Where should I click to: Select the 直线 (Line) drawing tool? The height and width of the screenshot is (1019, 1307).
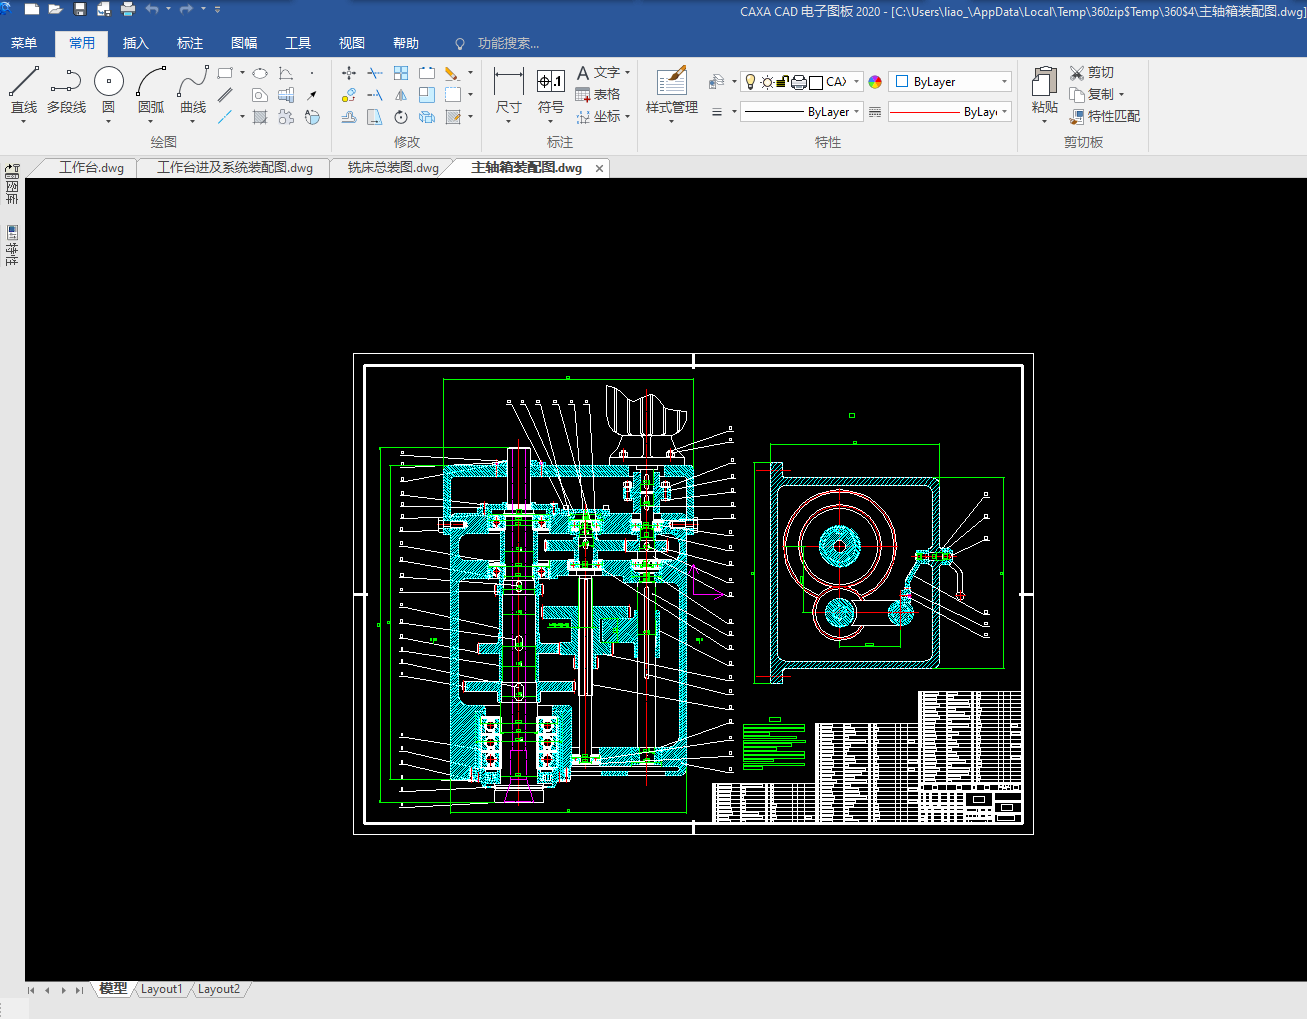point(24,90)
